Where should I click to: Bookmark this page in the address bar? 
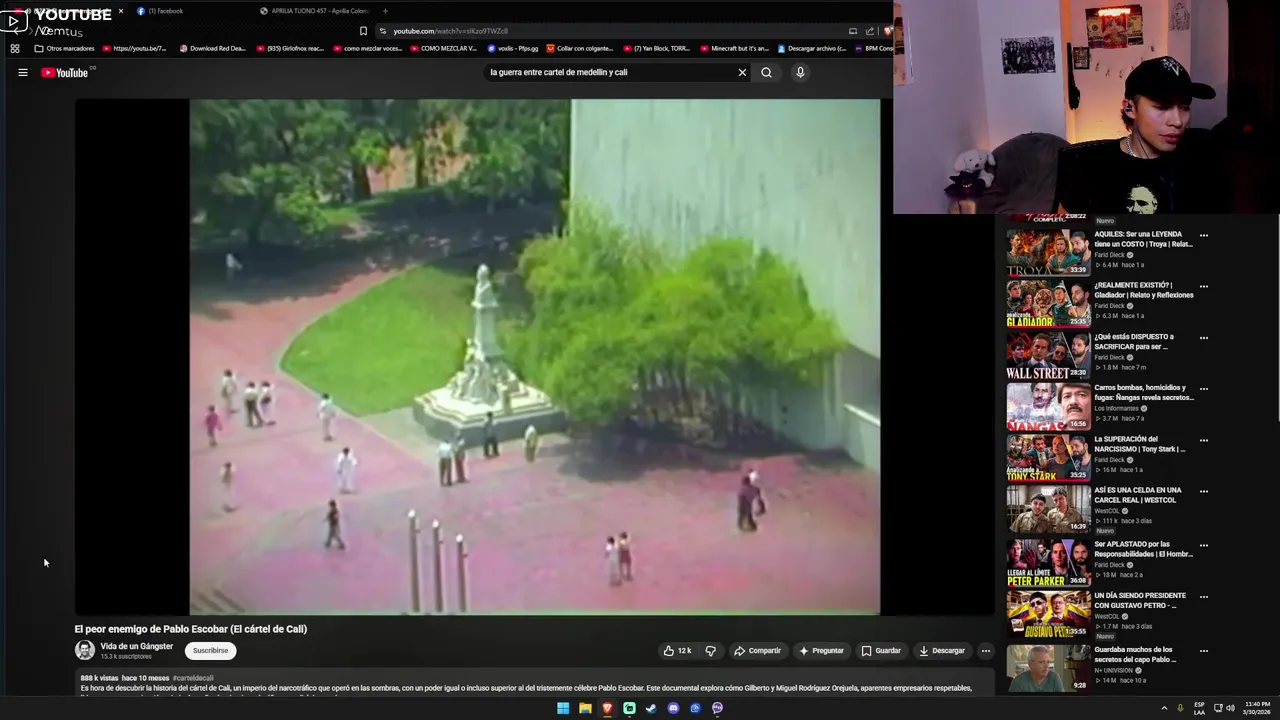tap(363, 31)
